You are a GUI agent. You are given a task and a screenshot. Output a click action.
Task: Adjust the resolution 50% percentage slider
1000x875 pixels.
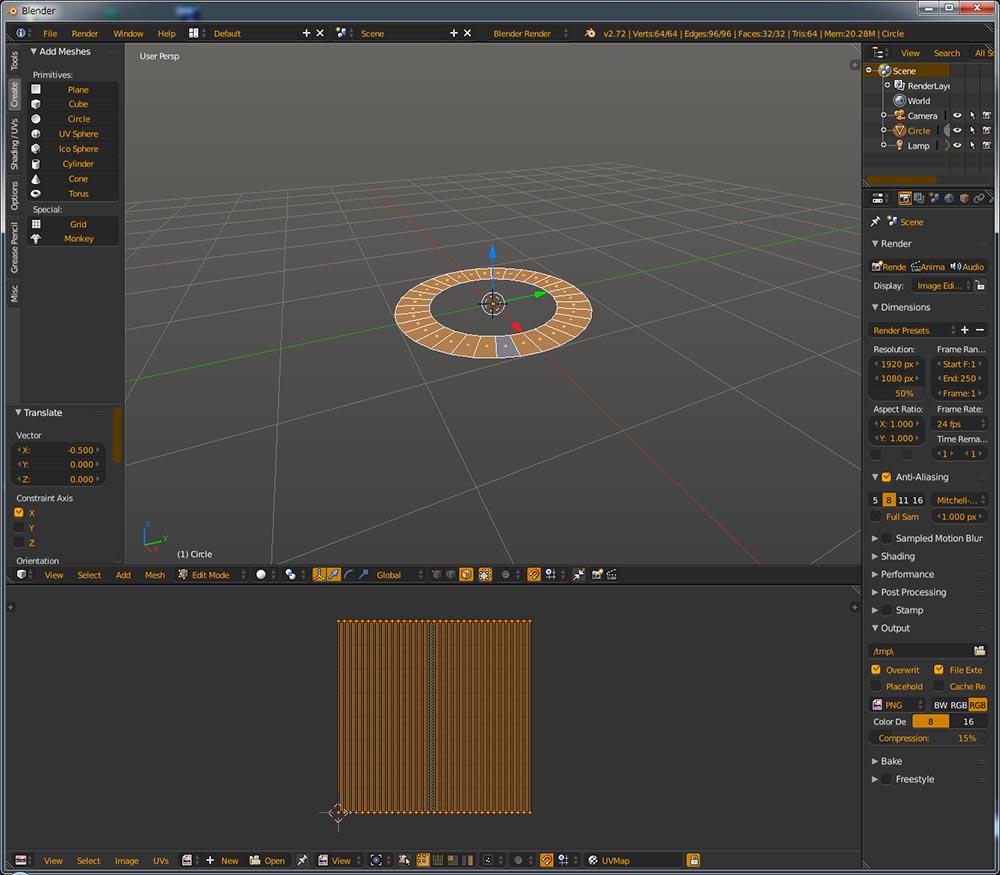[897, 393]
